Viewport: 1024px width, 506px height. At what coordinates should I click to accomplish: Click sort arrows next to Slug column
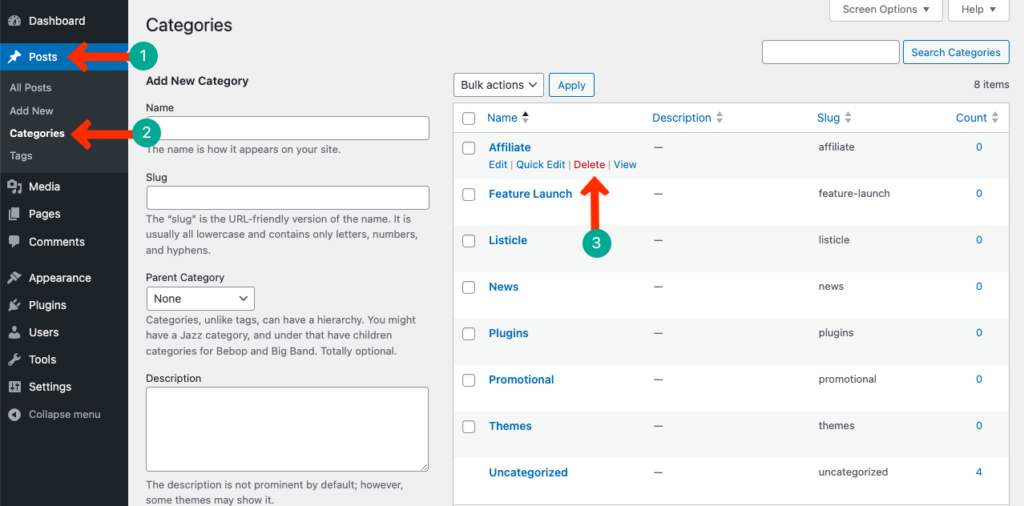848,118
